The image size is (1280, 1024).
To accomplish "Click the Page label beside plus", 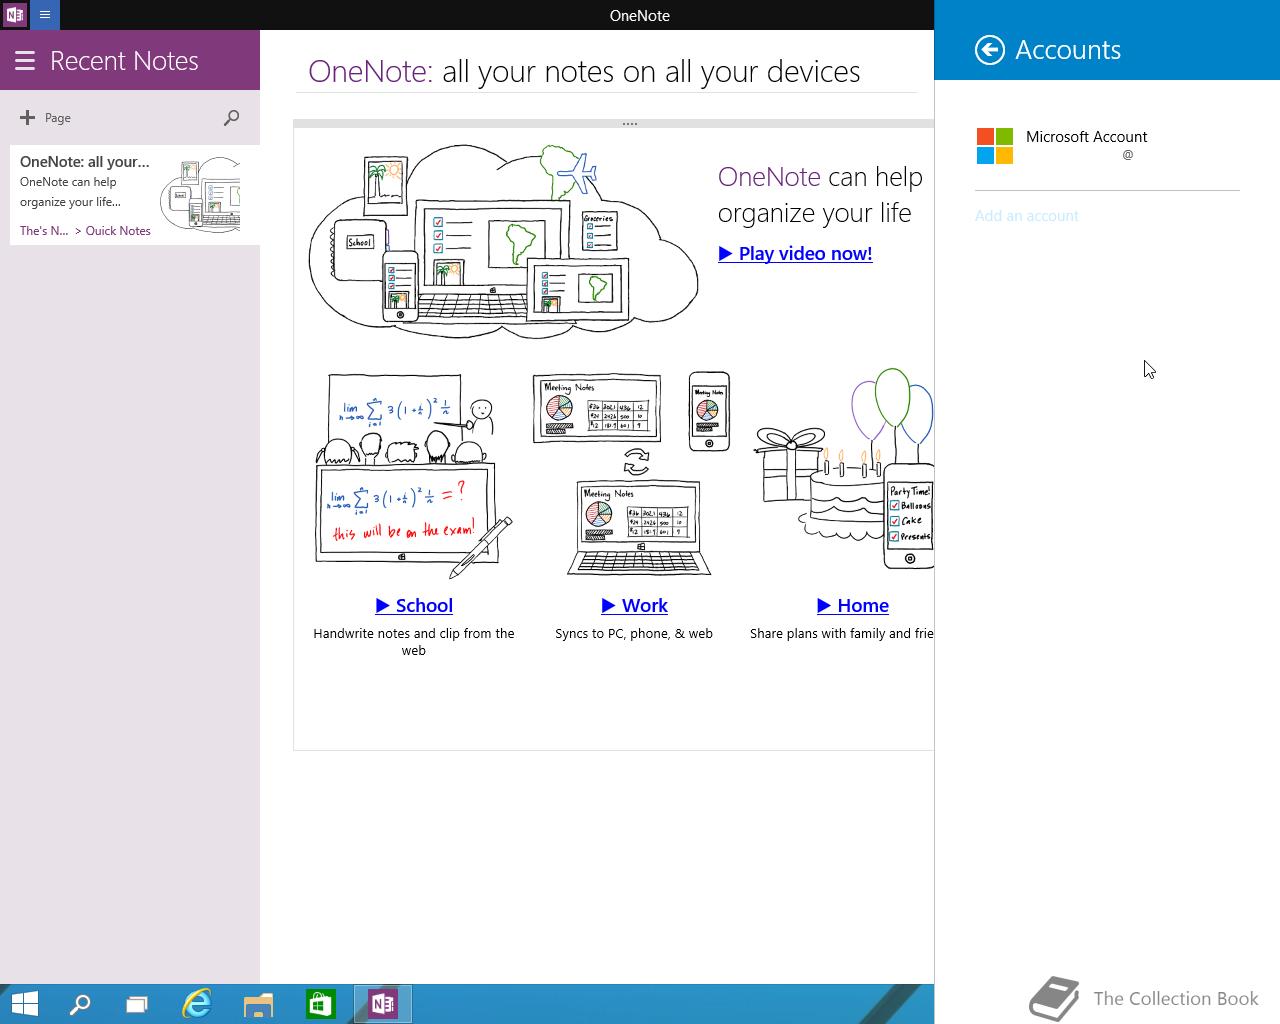I will 58,118.
